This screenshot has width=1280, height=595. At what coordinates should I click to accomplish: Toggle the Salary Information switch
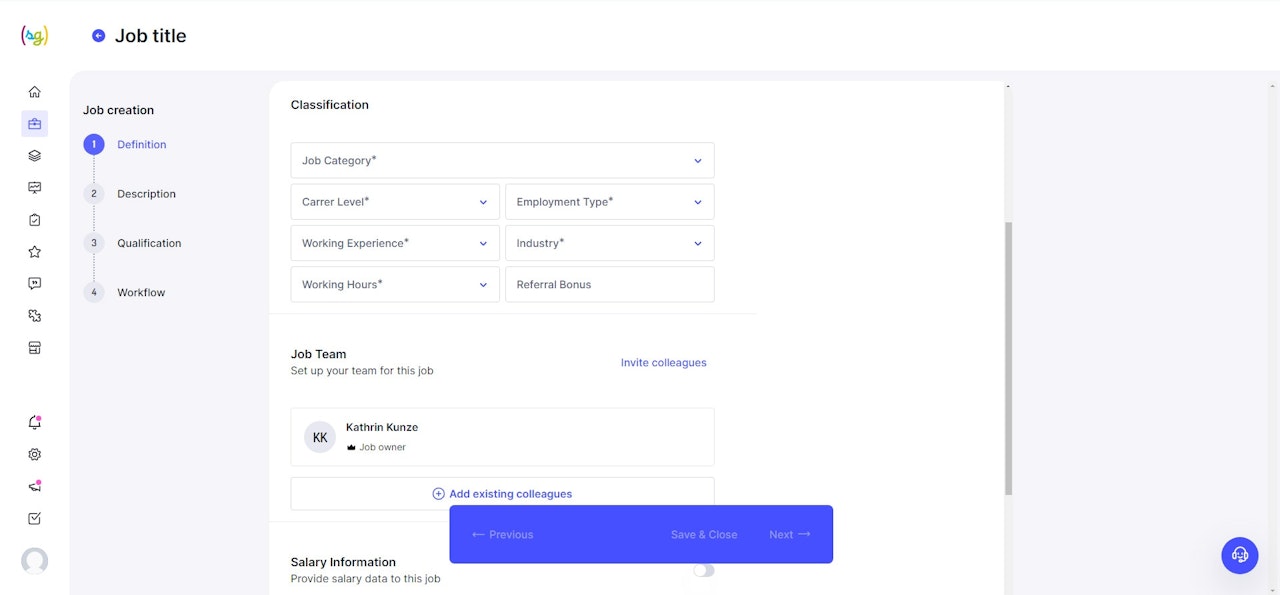[704, 570]
